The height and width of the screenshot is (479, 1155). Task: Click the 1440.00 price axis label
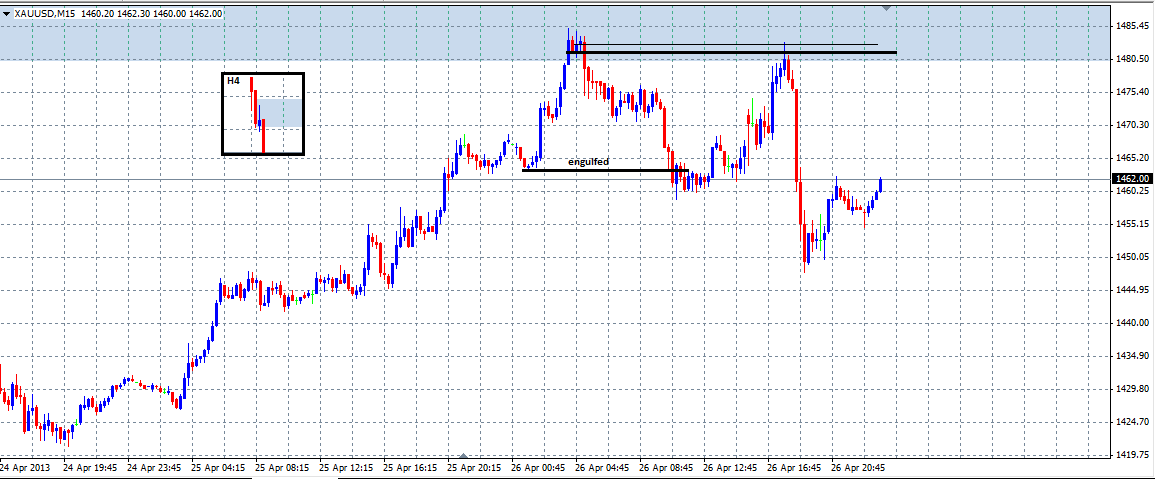pyautogui.click(x=1133, y=322)
